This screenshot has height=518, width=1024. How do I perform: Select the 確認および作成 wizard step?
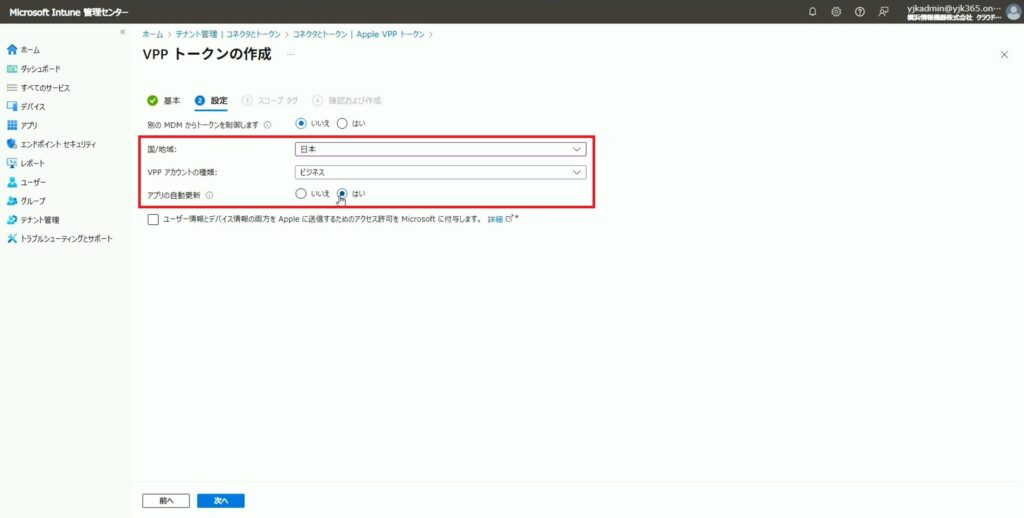tap(347, 101)
